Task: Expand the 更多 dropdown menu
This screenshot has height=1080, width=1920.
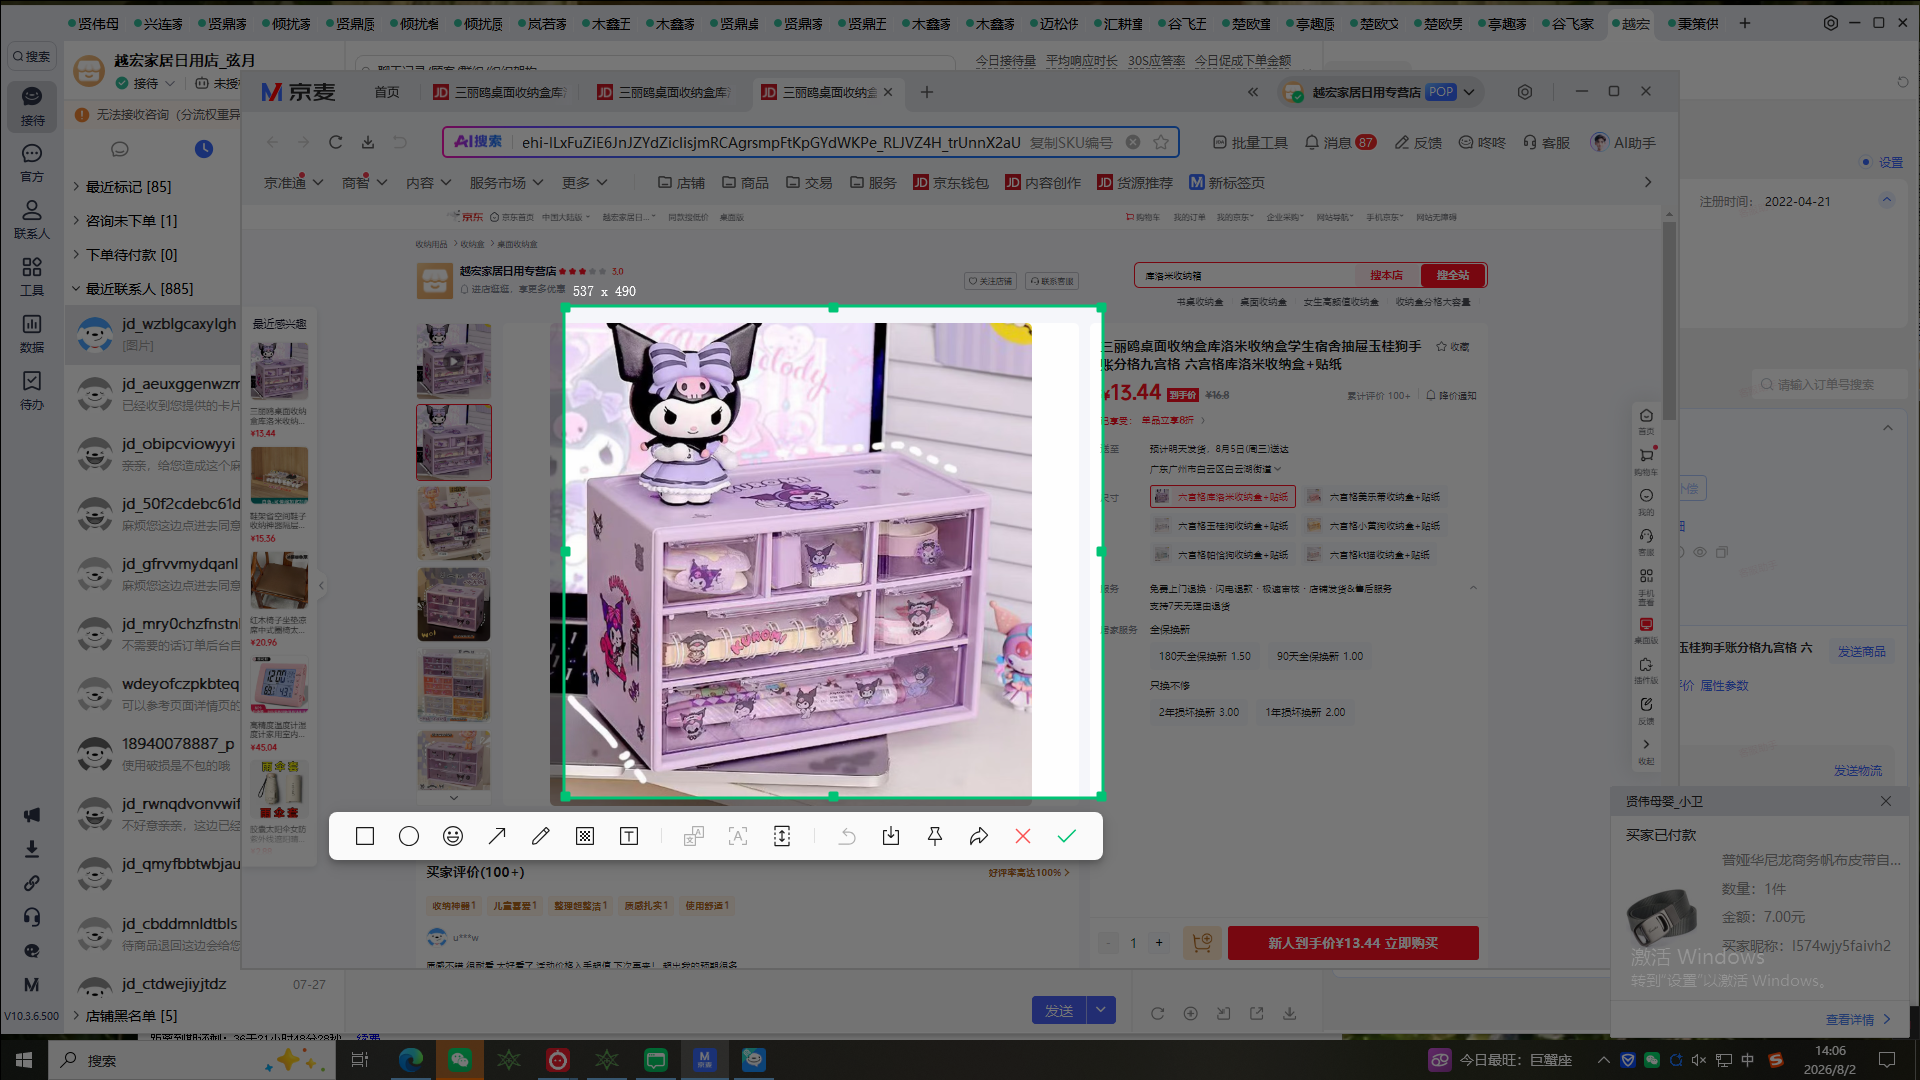Action: tap(585, 183)
